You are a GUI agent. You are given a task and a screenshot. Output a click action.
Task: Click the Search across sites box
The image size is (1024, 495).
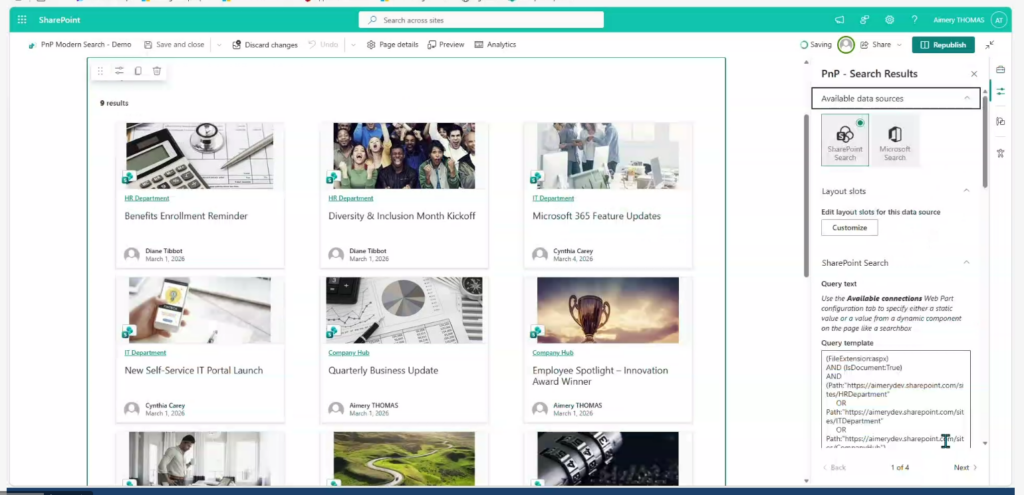coord(481,20)
